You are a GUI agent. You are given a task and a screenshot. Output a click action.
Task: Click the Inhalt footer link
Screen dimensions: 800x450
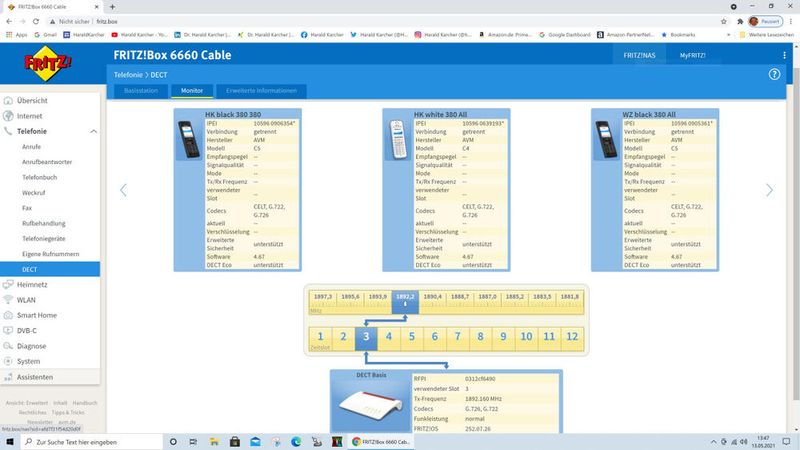pos(60,403)
